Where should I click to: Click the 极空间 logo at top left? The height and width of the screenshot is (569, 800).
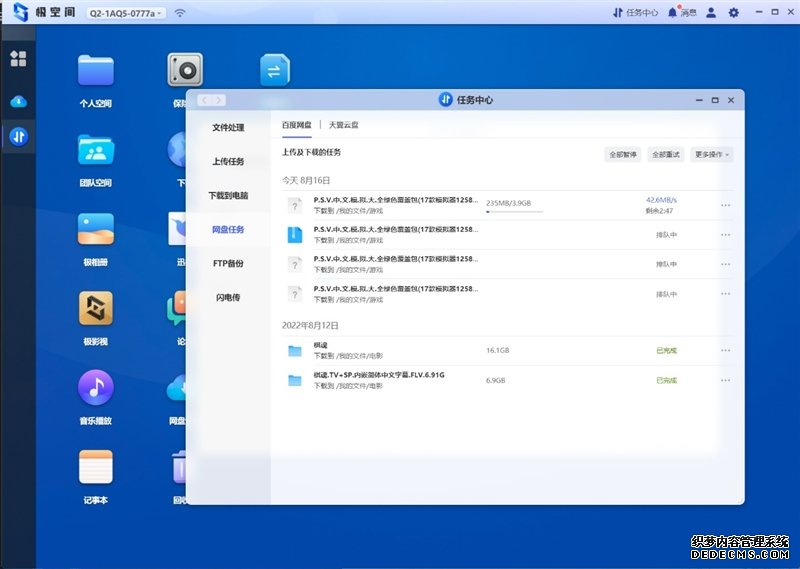coord(44,12)
